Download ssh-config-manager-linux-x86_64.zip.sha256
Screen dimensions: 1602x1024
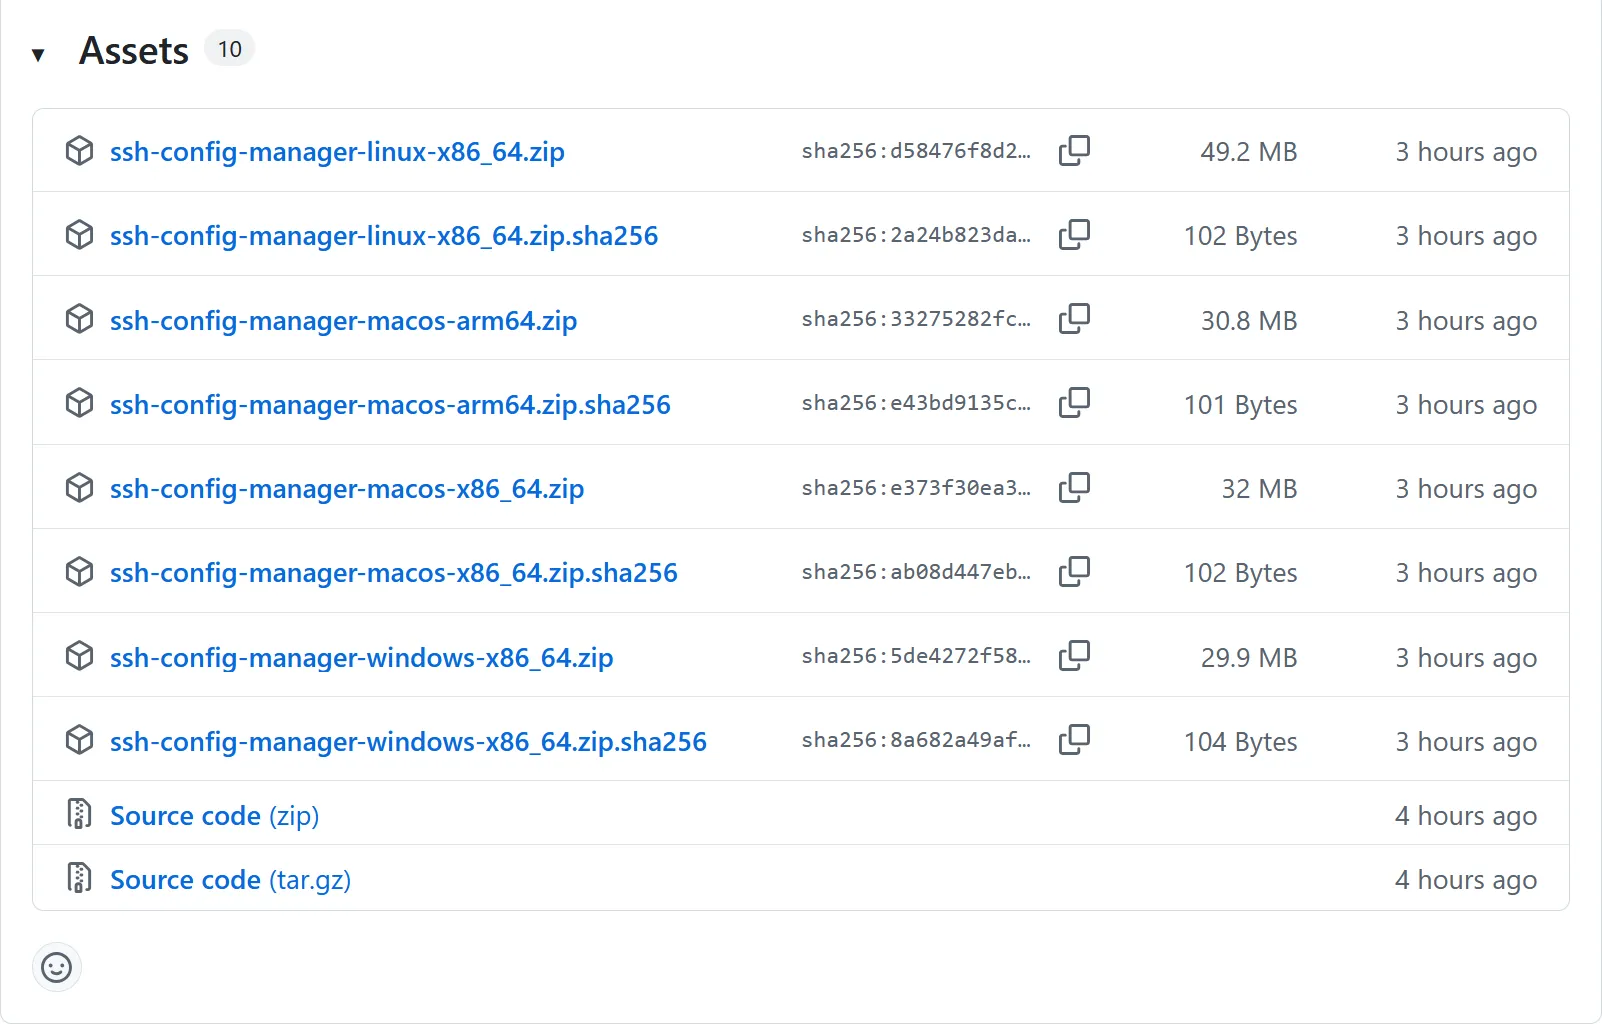point(384,236)
